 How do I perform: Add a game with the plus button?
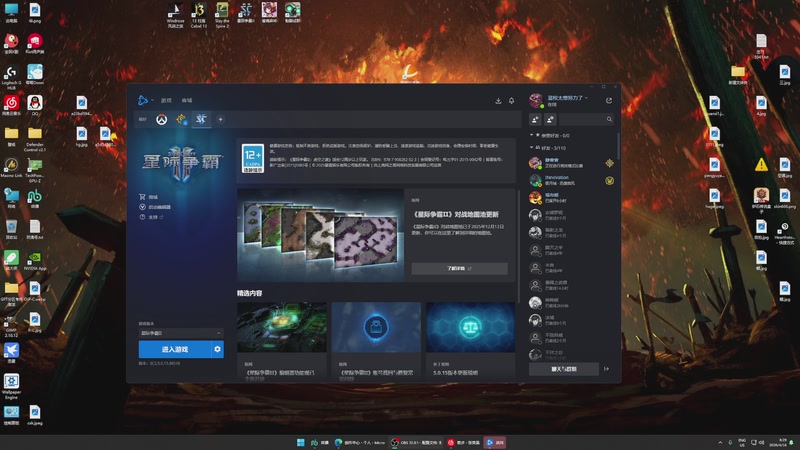pos(220,119)
